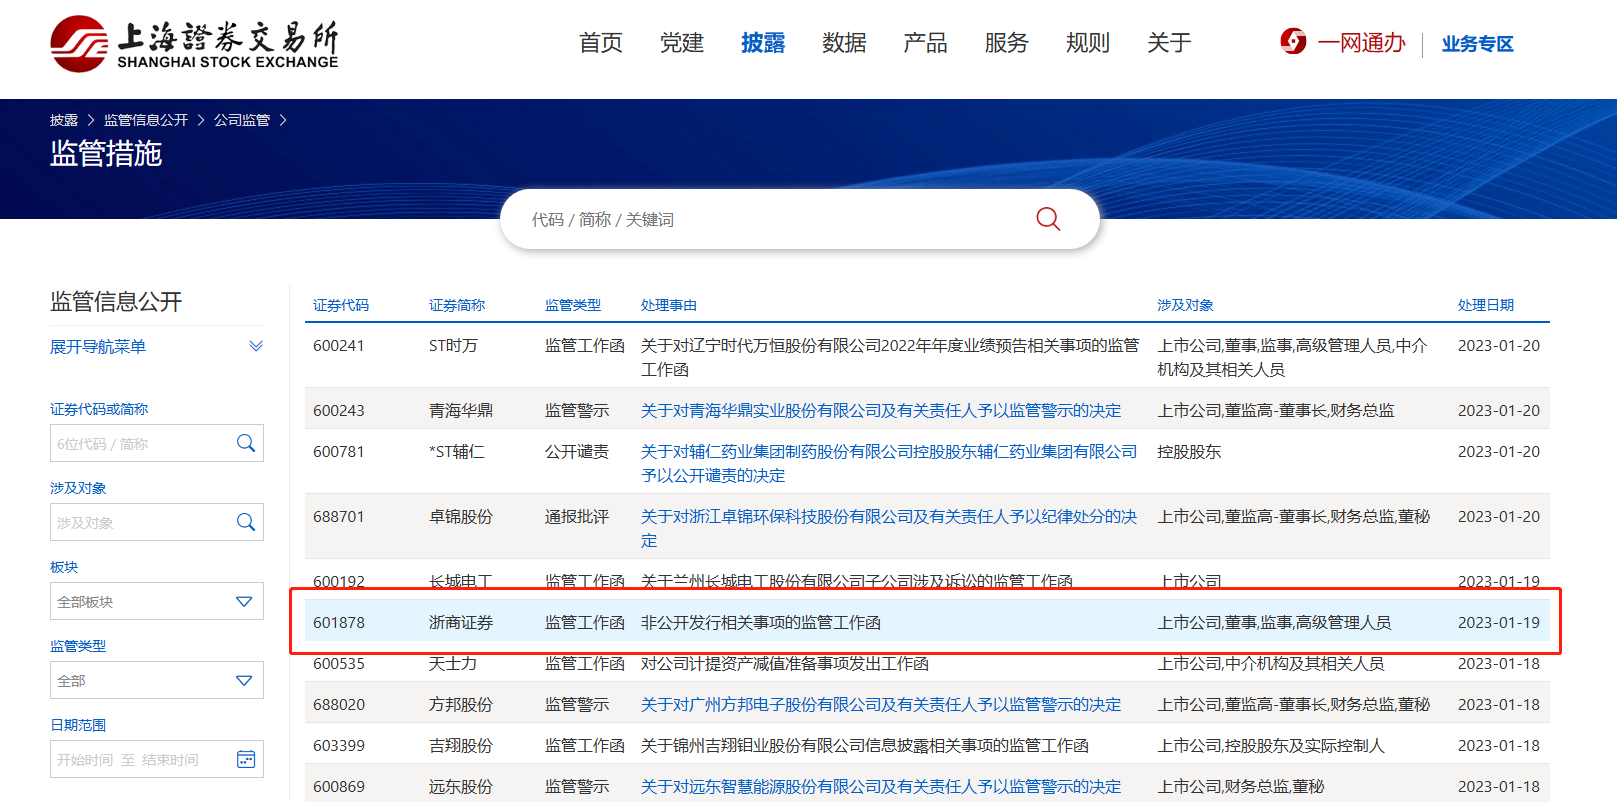Click 卓锦股份 name cell
The width and height of the screenshot is (1617, 802).
tap(461, 516)
